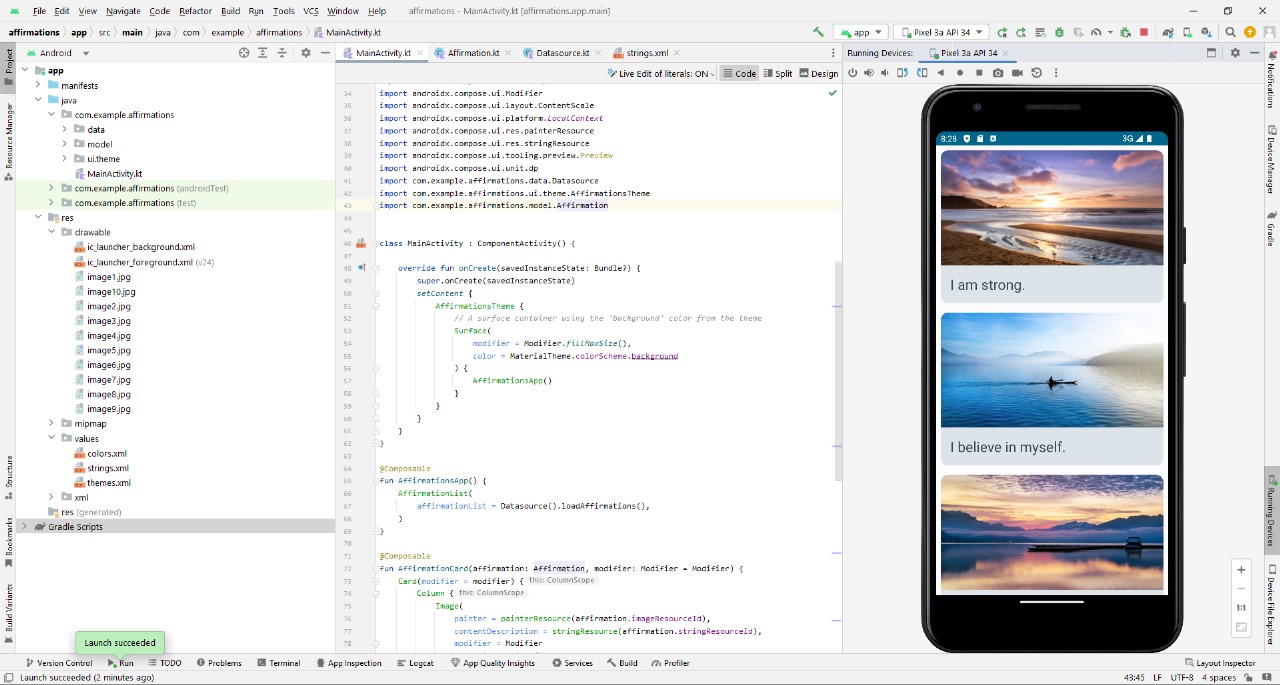Toggle Resource Manager side tab

point(8,140)
